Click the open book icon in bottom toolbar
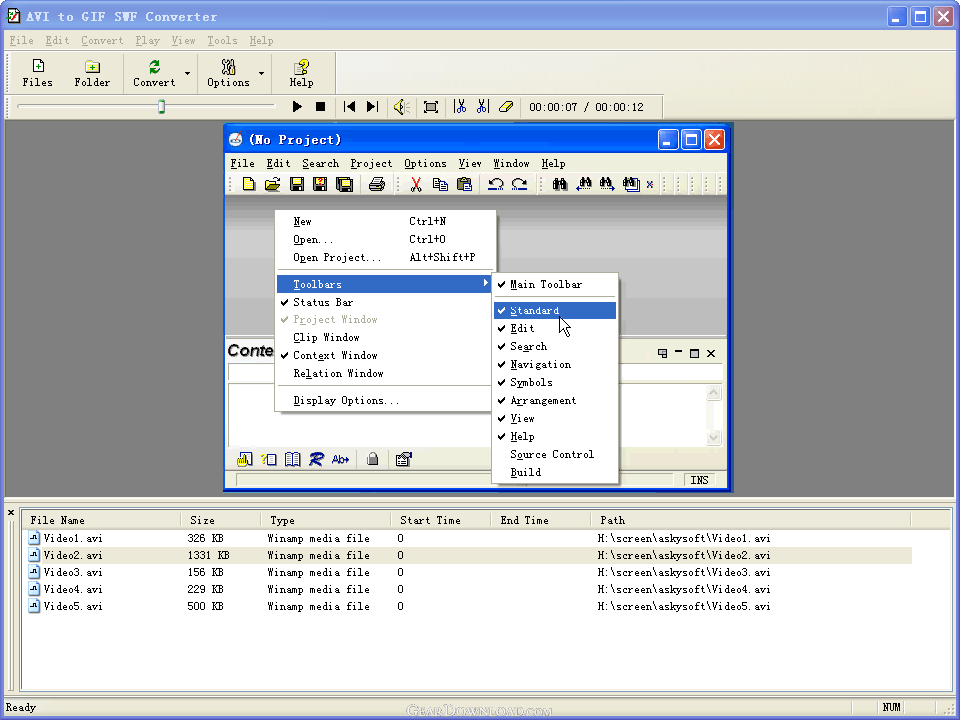Screen dimensions: 960x720 (x=293, y=459)
